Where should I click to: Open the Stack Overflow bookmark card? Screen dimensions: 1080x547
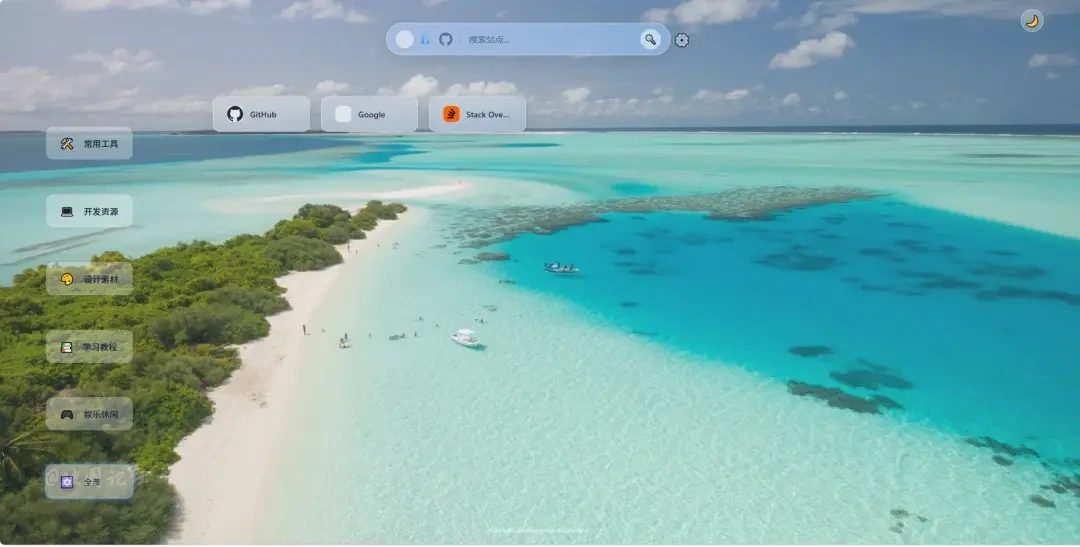[x=477, y=114]
